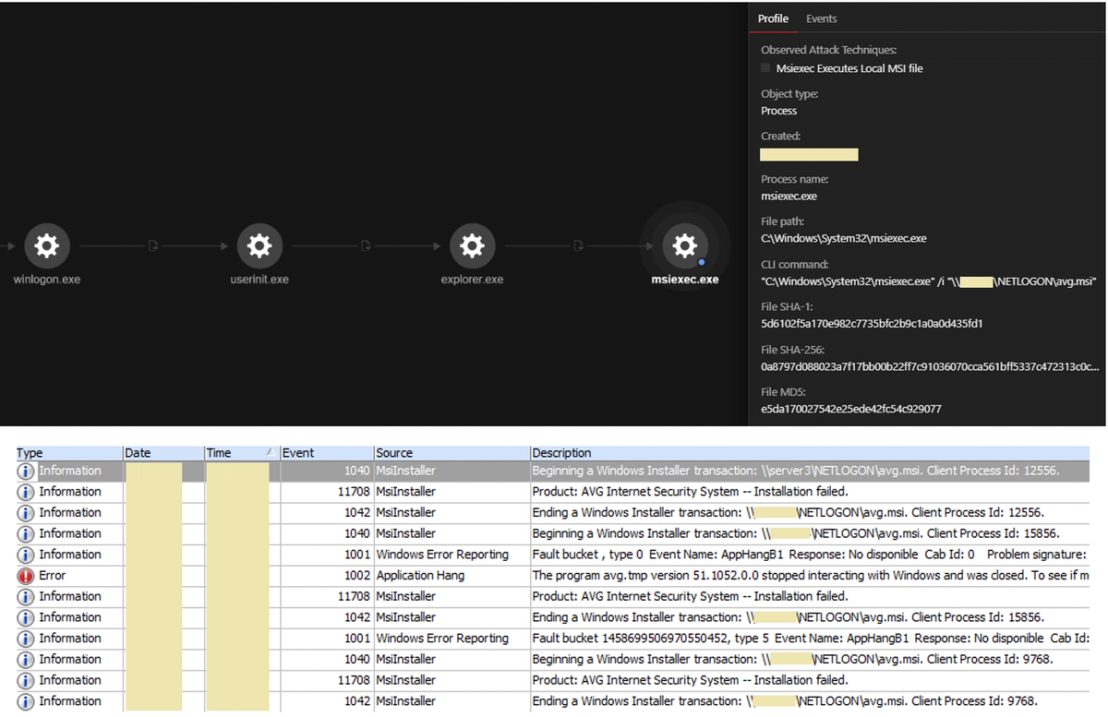The width and height of the screenshot is (1108, 717).
Task: Click info icon of Fault bucket type 0 row
Action: click(x=25, y=555)
